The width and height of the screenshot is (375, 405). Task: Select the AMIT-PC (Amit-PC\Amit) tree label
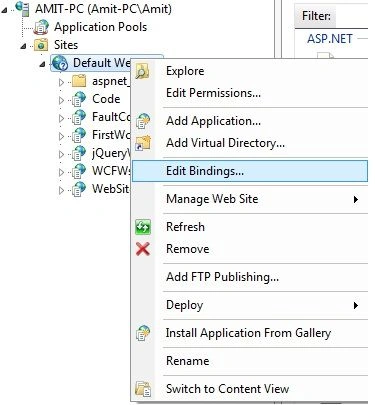tap(103, 9)
